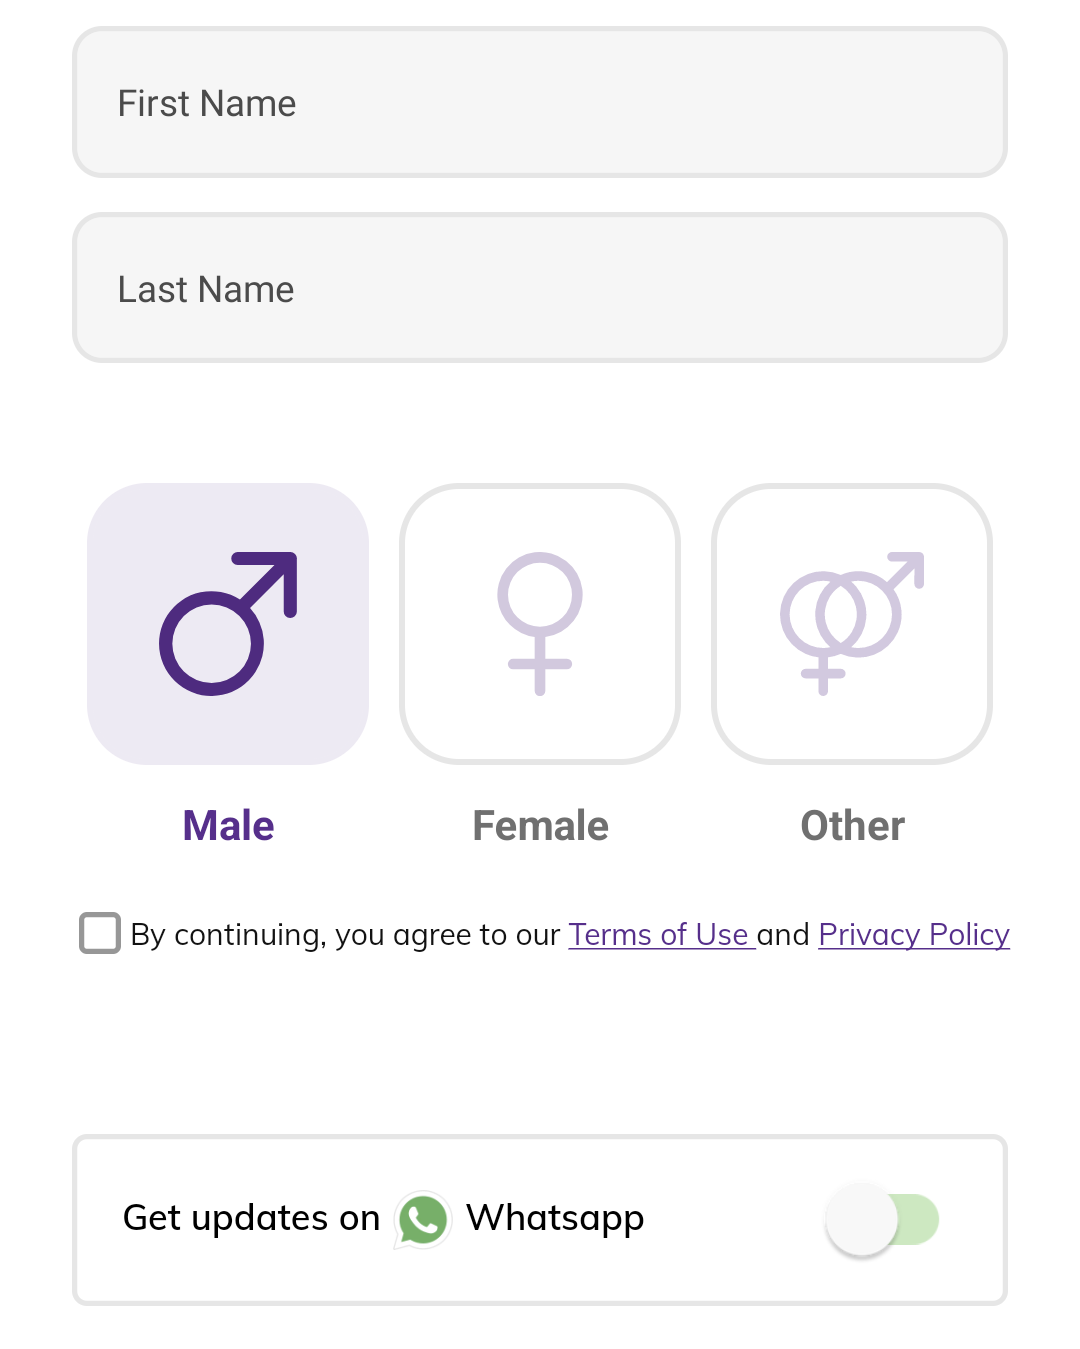Choose the Female gender symbol icon
This screenshot has width=1080, height=1349.
pos(540,623)
